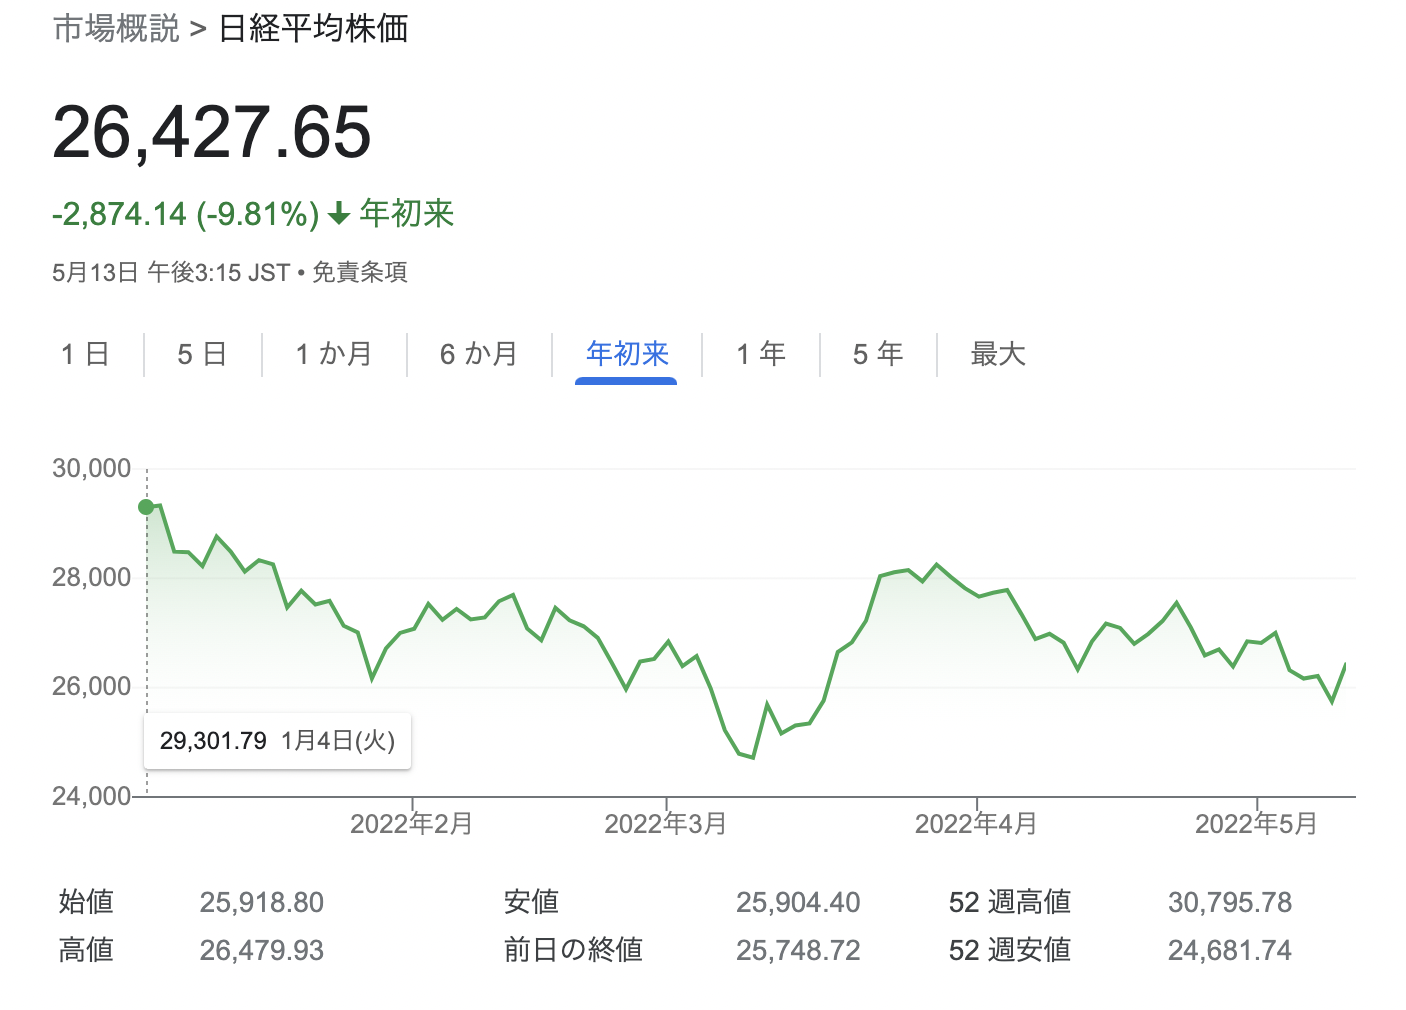Switch to the 1 か月 tab
The image size is (1406, 1010).
(334, 354)
